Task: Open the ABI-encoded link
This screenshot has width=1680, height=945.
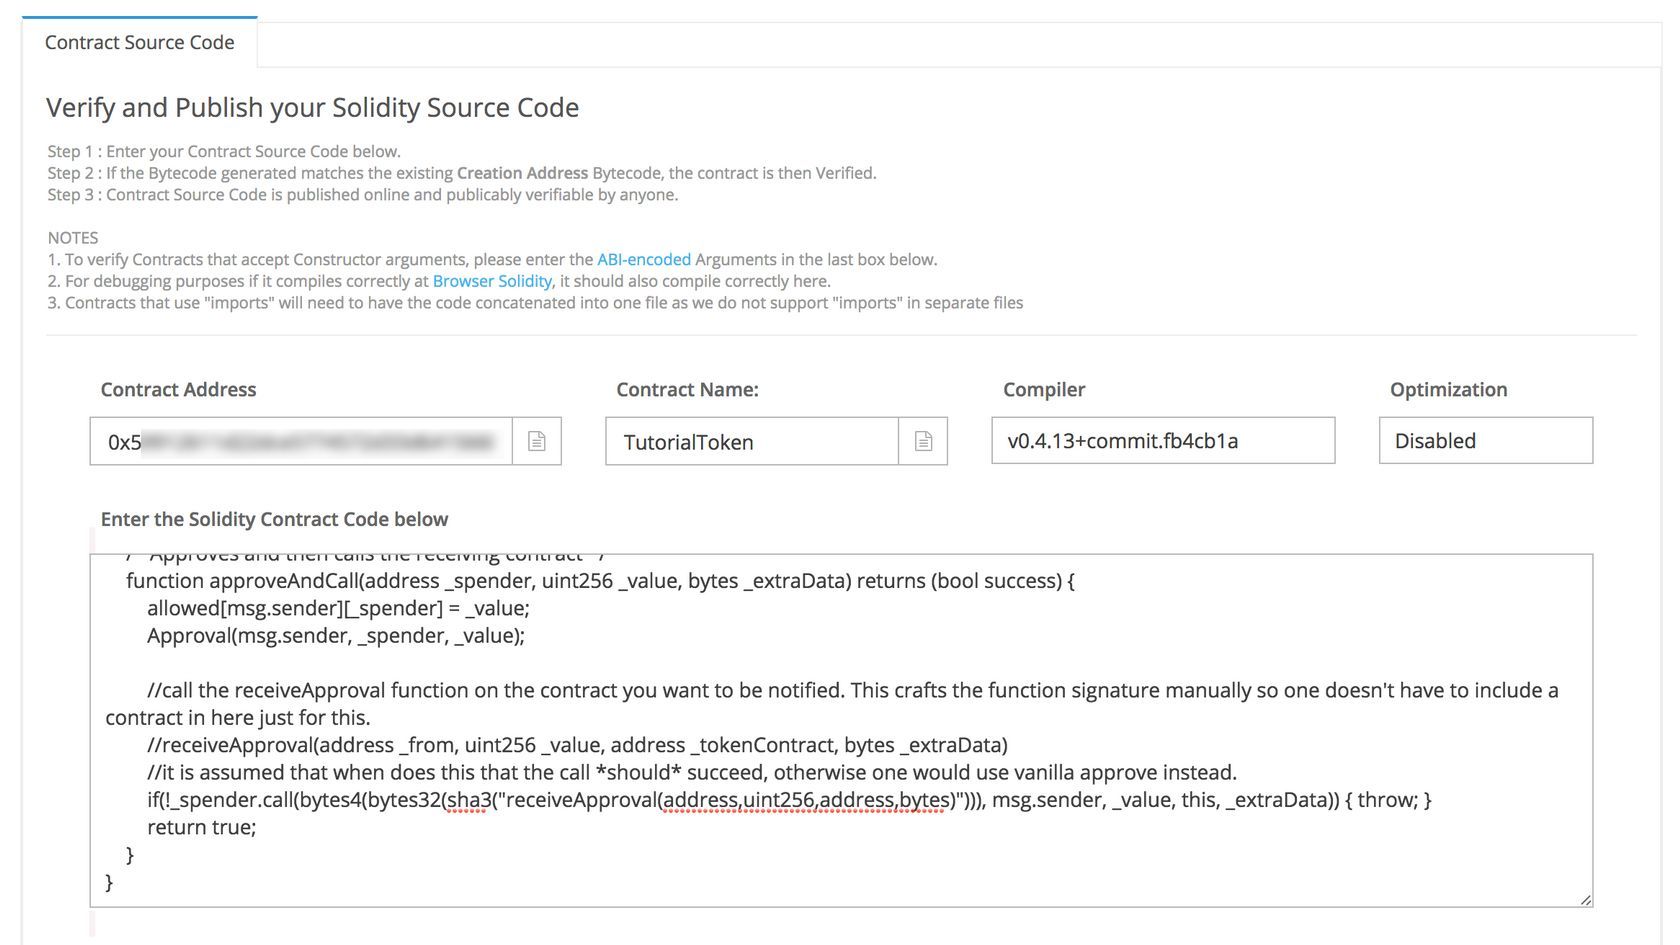Action: (x=643, y=259)
